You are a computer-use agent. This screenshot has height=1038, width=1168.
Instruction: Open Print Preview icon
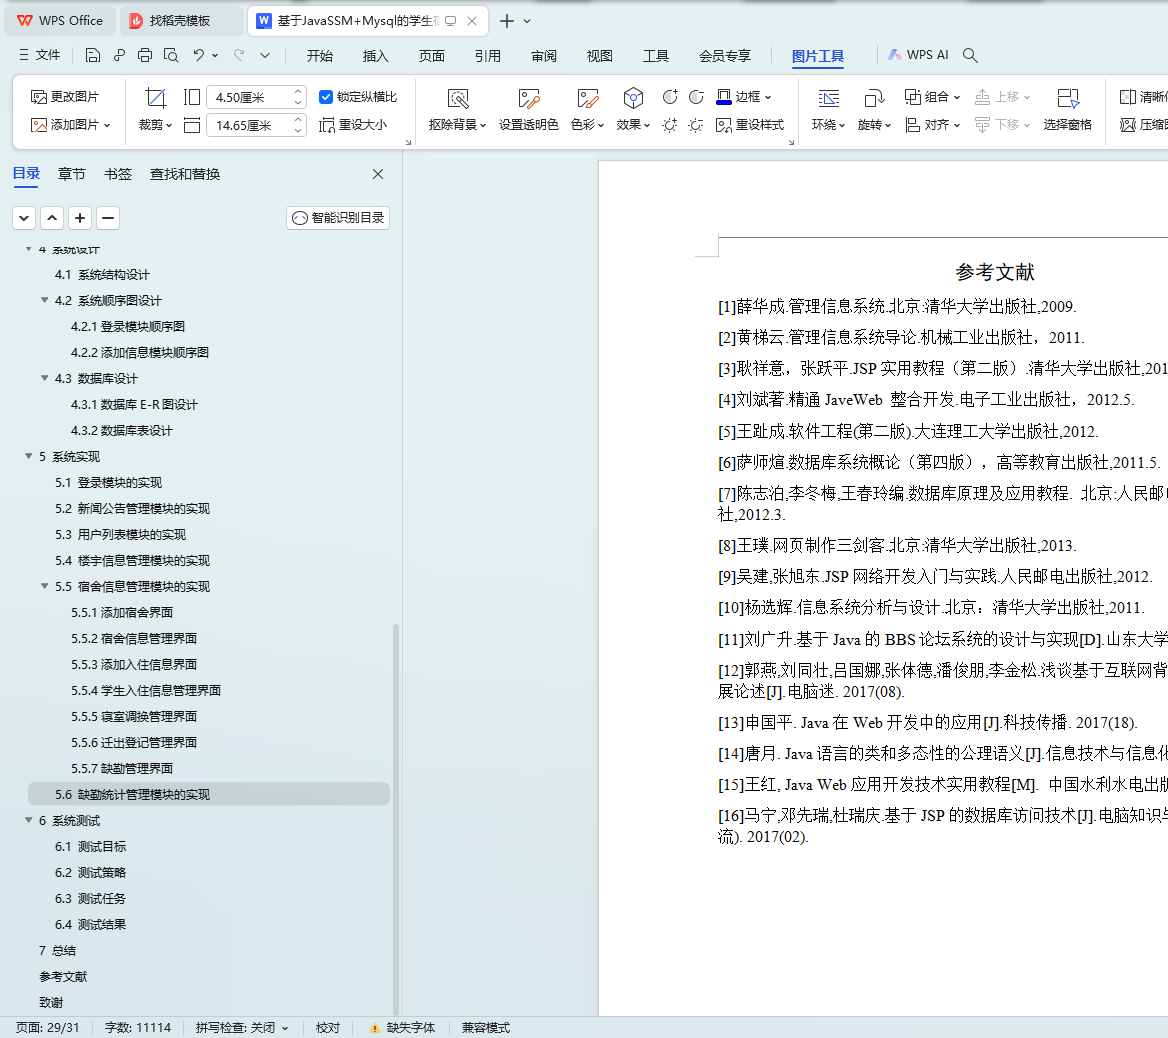(171, 55)
